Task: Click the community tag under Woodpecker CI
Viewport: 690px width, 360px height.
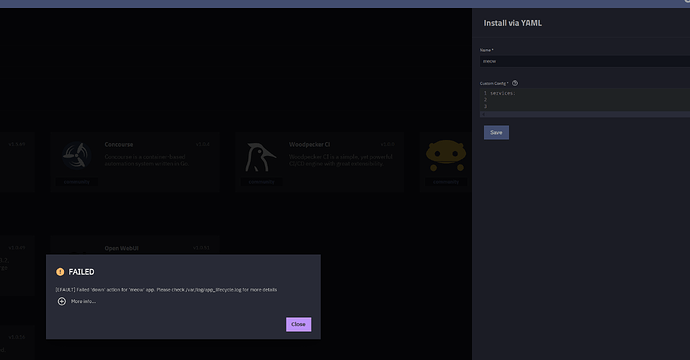Action: coord(261,182)
